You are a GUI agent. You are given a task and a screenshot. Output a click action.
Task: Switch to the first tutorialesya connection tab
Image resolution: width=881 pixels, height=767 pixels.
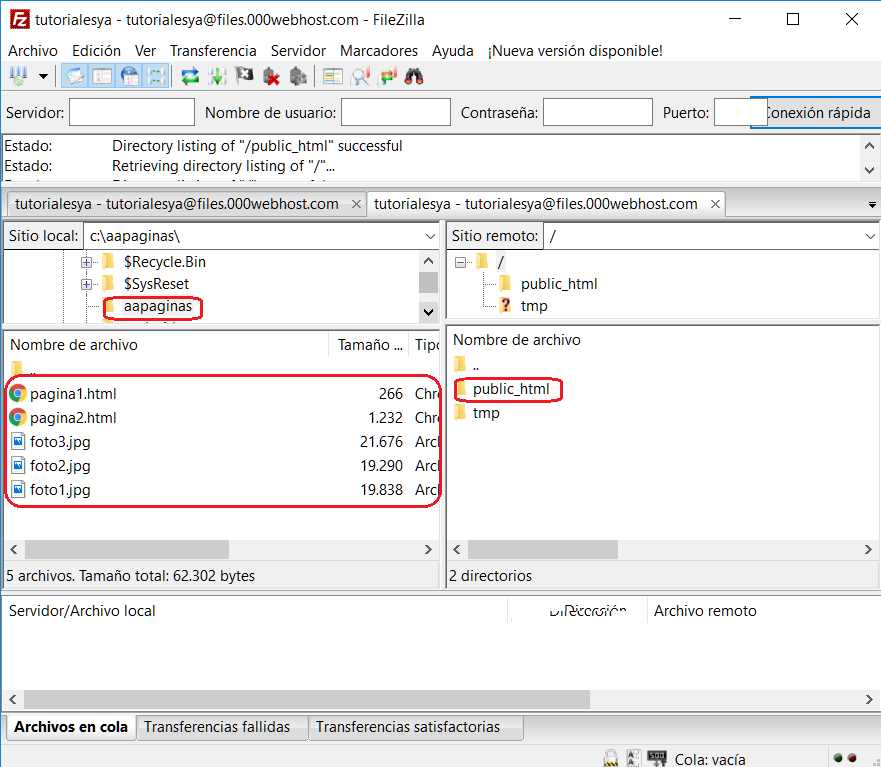177,204
